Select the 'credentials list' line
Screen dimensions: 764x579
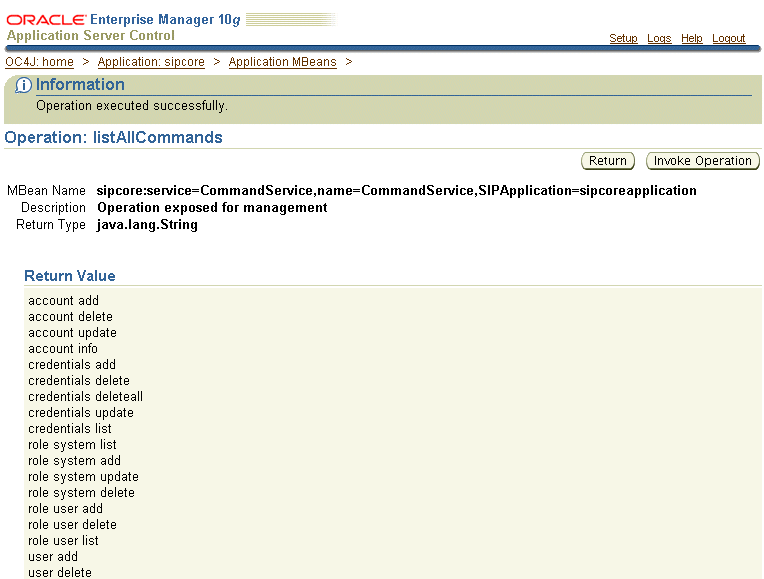click(x=70, y=429)
